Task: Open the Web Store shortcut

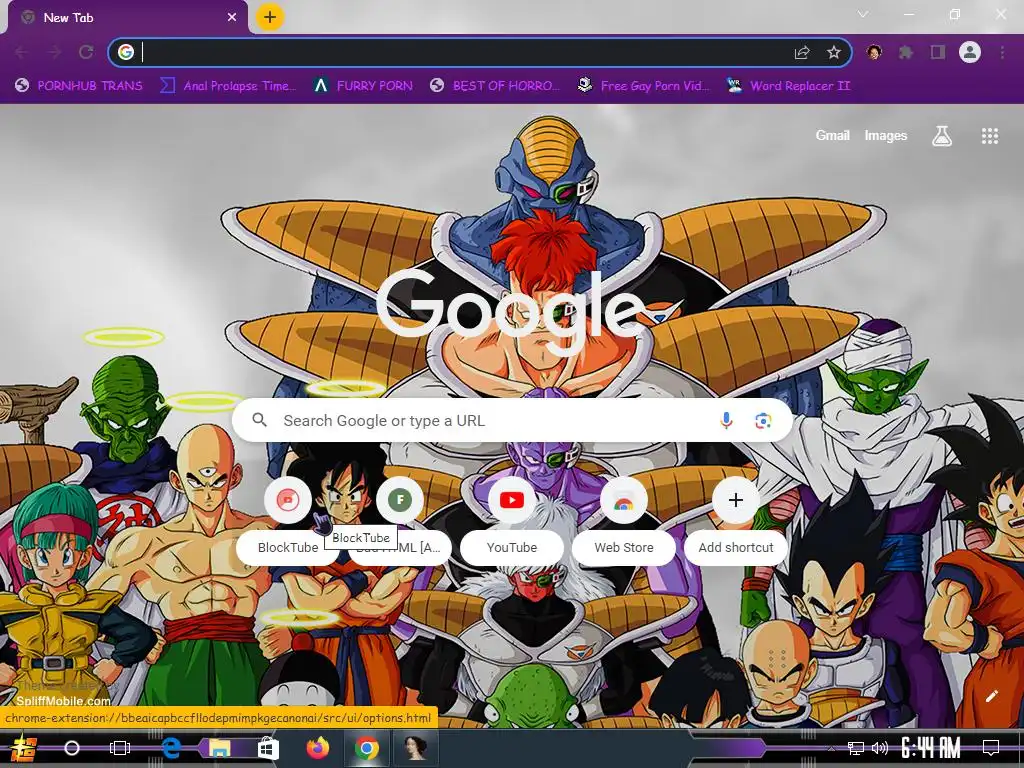Action: [x=624, y=519]
